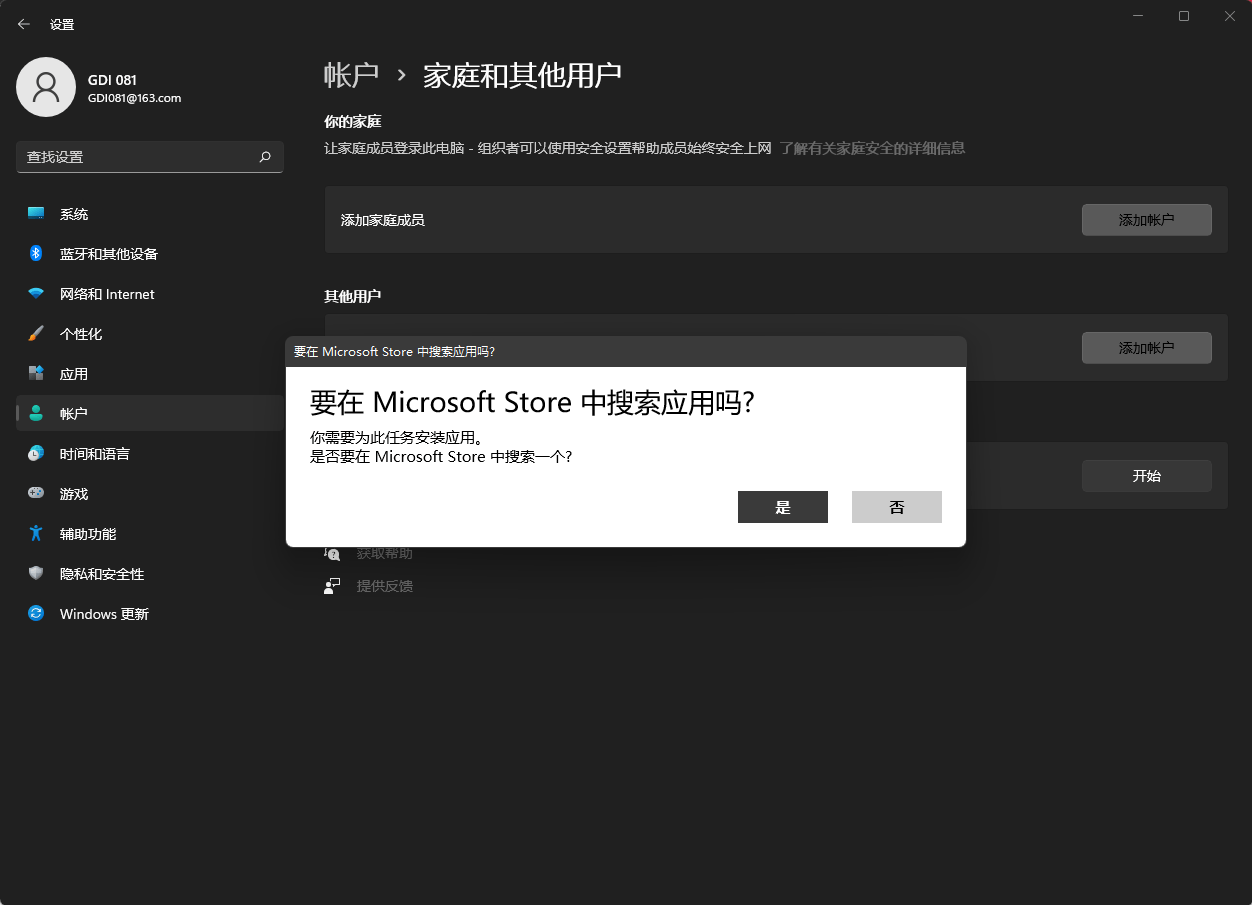Click the 隐私和安全性 shield icon
Screen dimensions: 1252x905
point(36,574)
